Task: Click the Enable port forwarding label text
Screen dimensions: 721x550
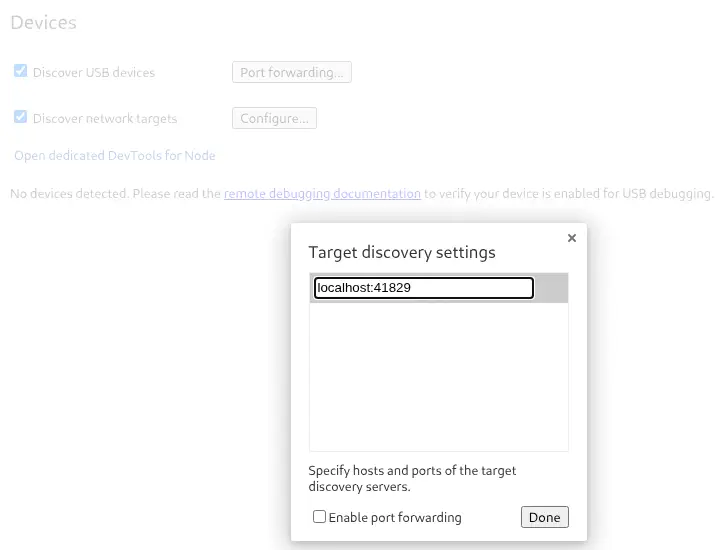Action: click(395, 518)
